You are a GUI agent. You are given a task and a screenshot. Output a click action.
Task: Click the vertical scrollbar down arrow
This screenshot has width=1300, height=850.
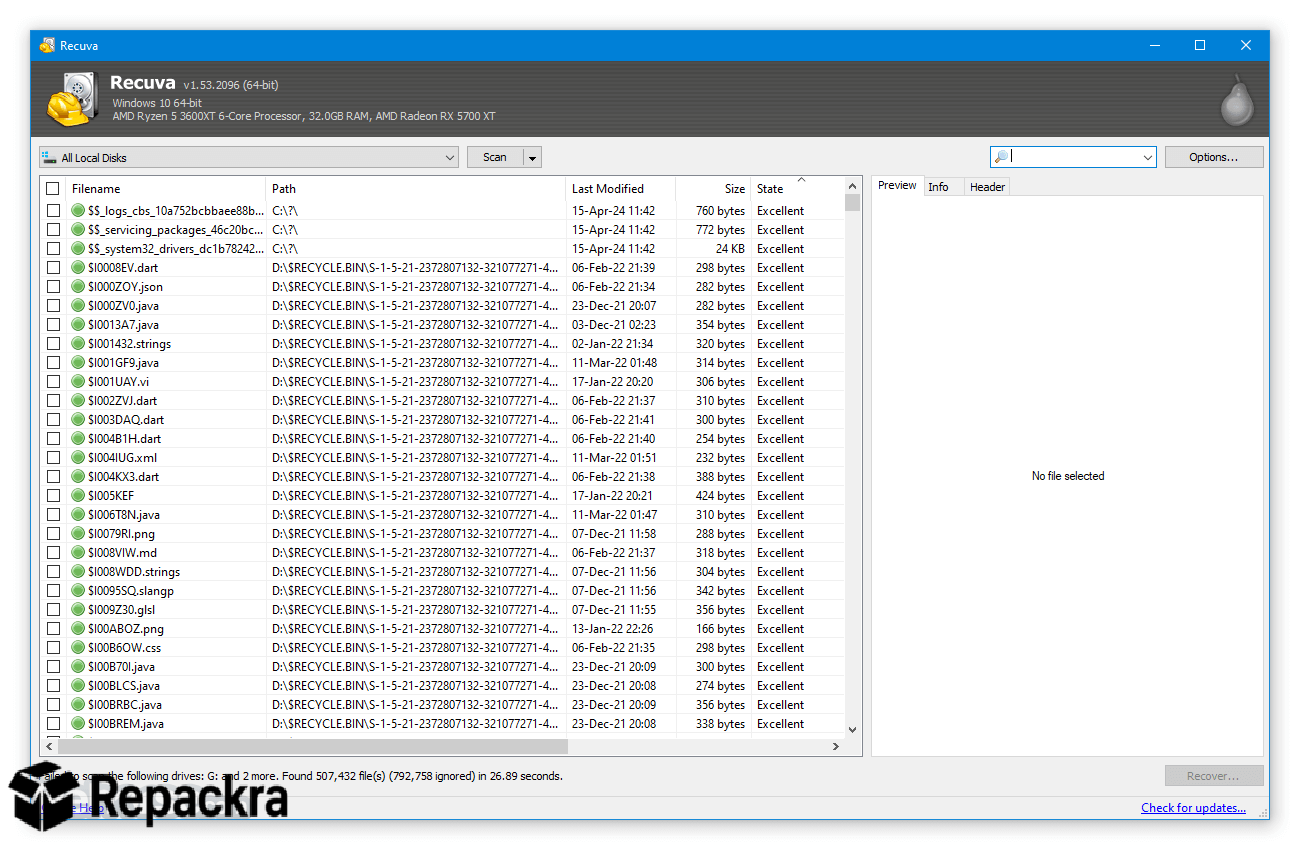click(x=853, y=730)
